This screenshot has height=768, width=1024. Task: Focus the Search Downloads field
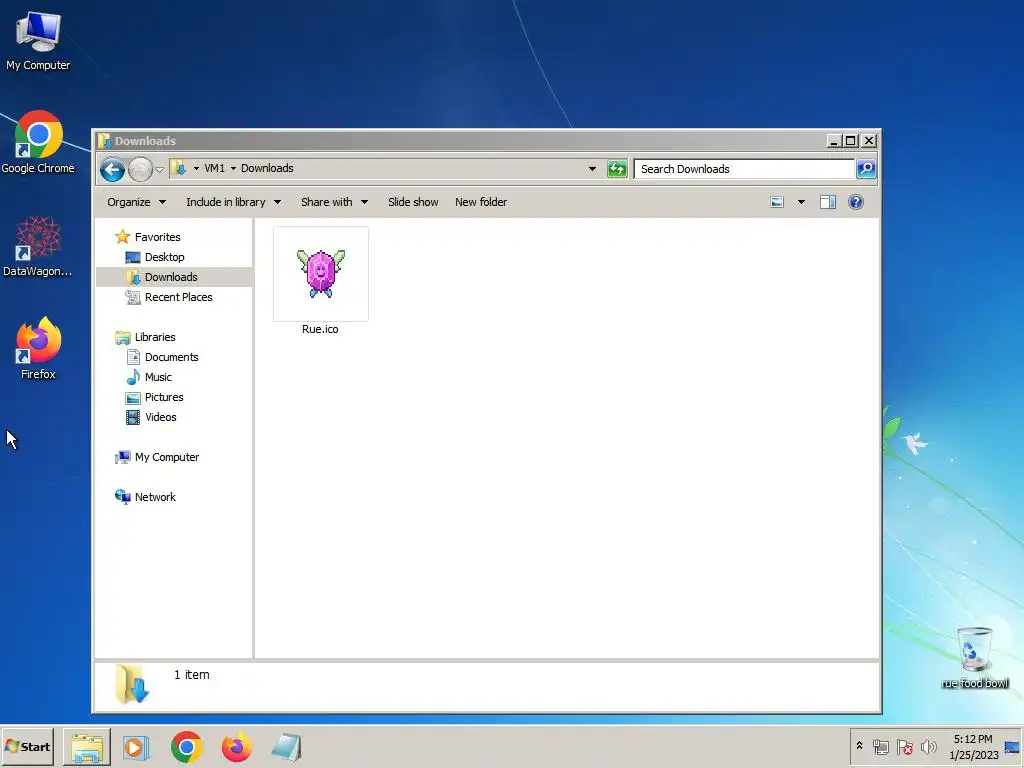[x=744, y=169]
